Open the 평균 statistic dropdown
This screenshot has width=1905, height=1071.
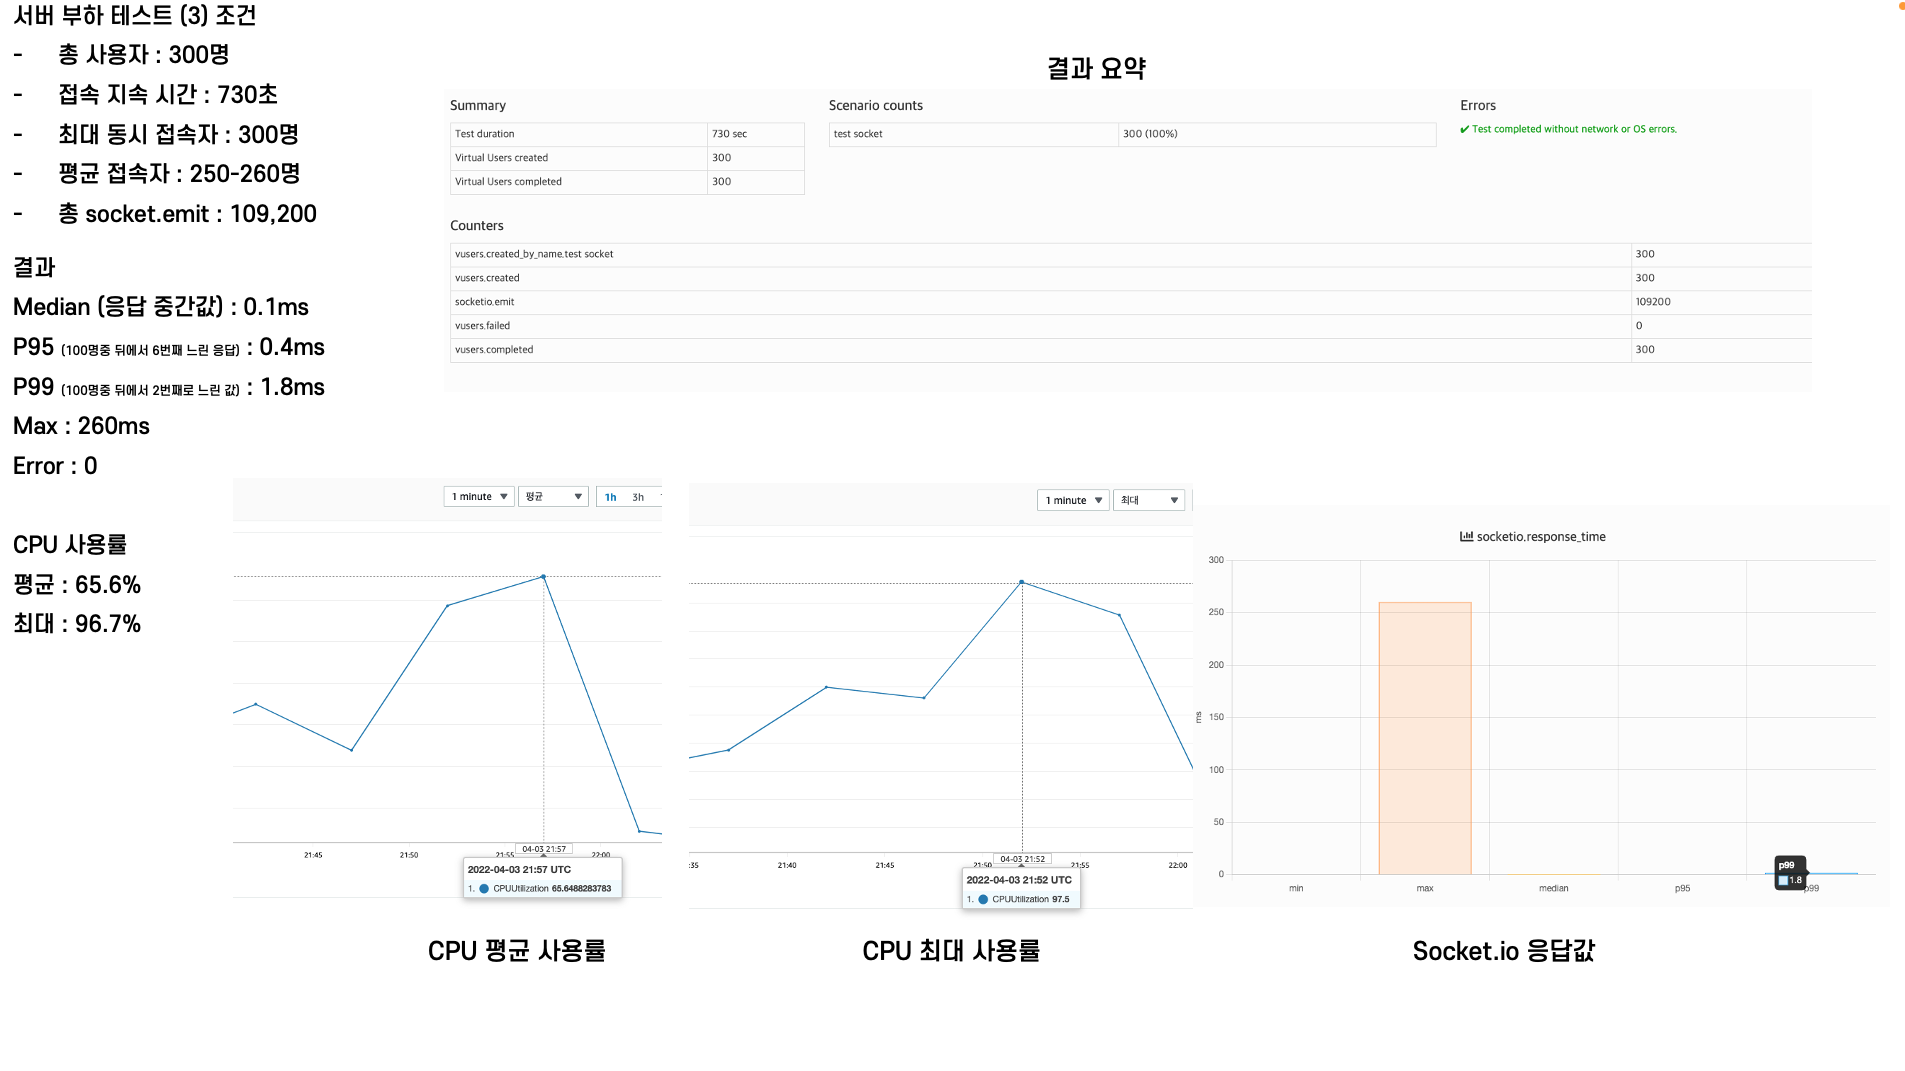click(552, 495)
